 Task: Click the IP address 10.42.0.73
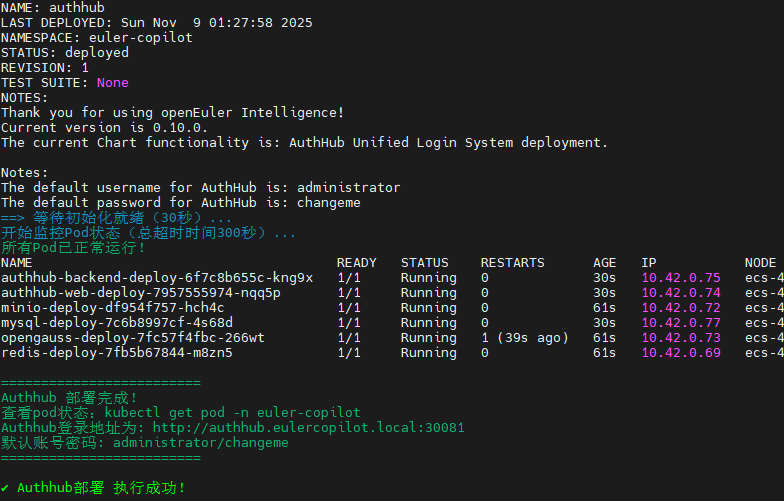pyautogui.click(x=681, y=338)
